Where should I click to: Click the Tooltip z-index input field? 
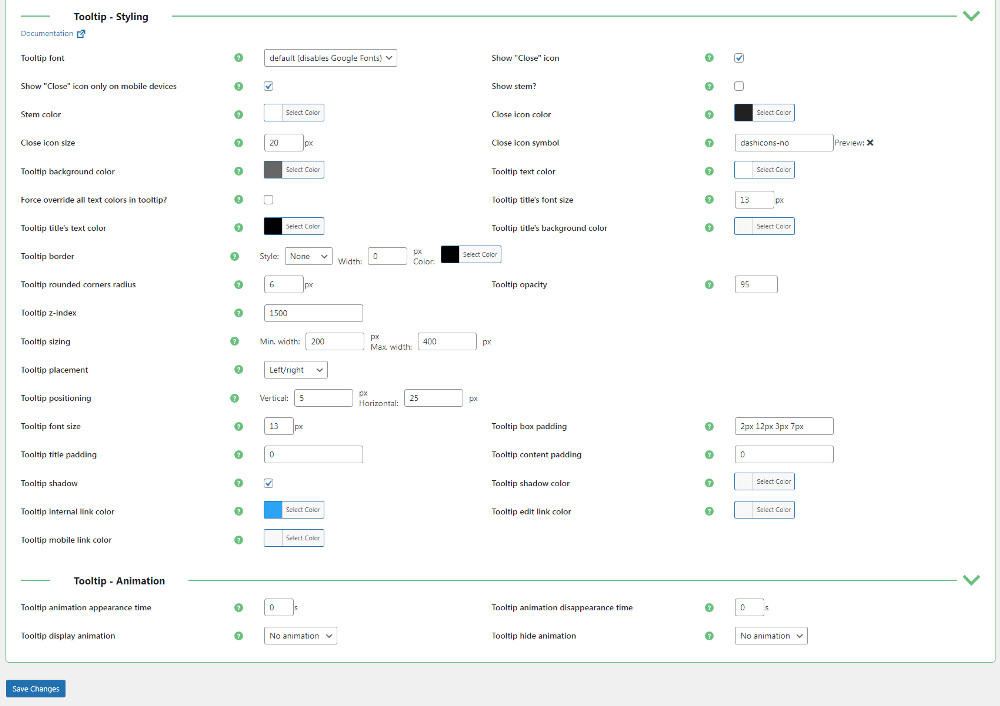pos(313,313)
